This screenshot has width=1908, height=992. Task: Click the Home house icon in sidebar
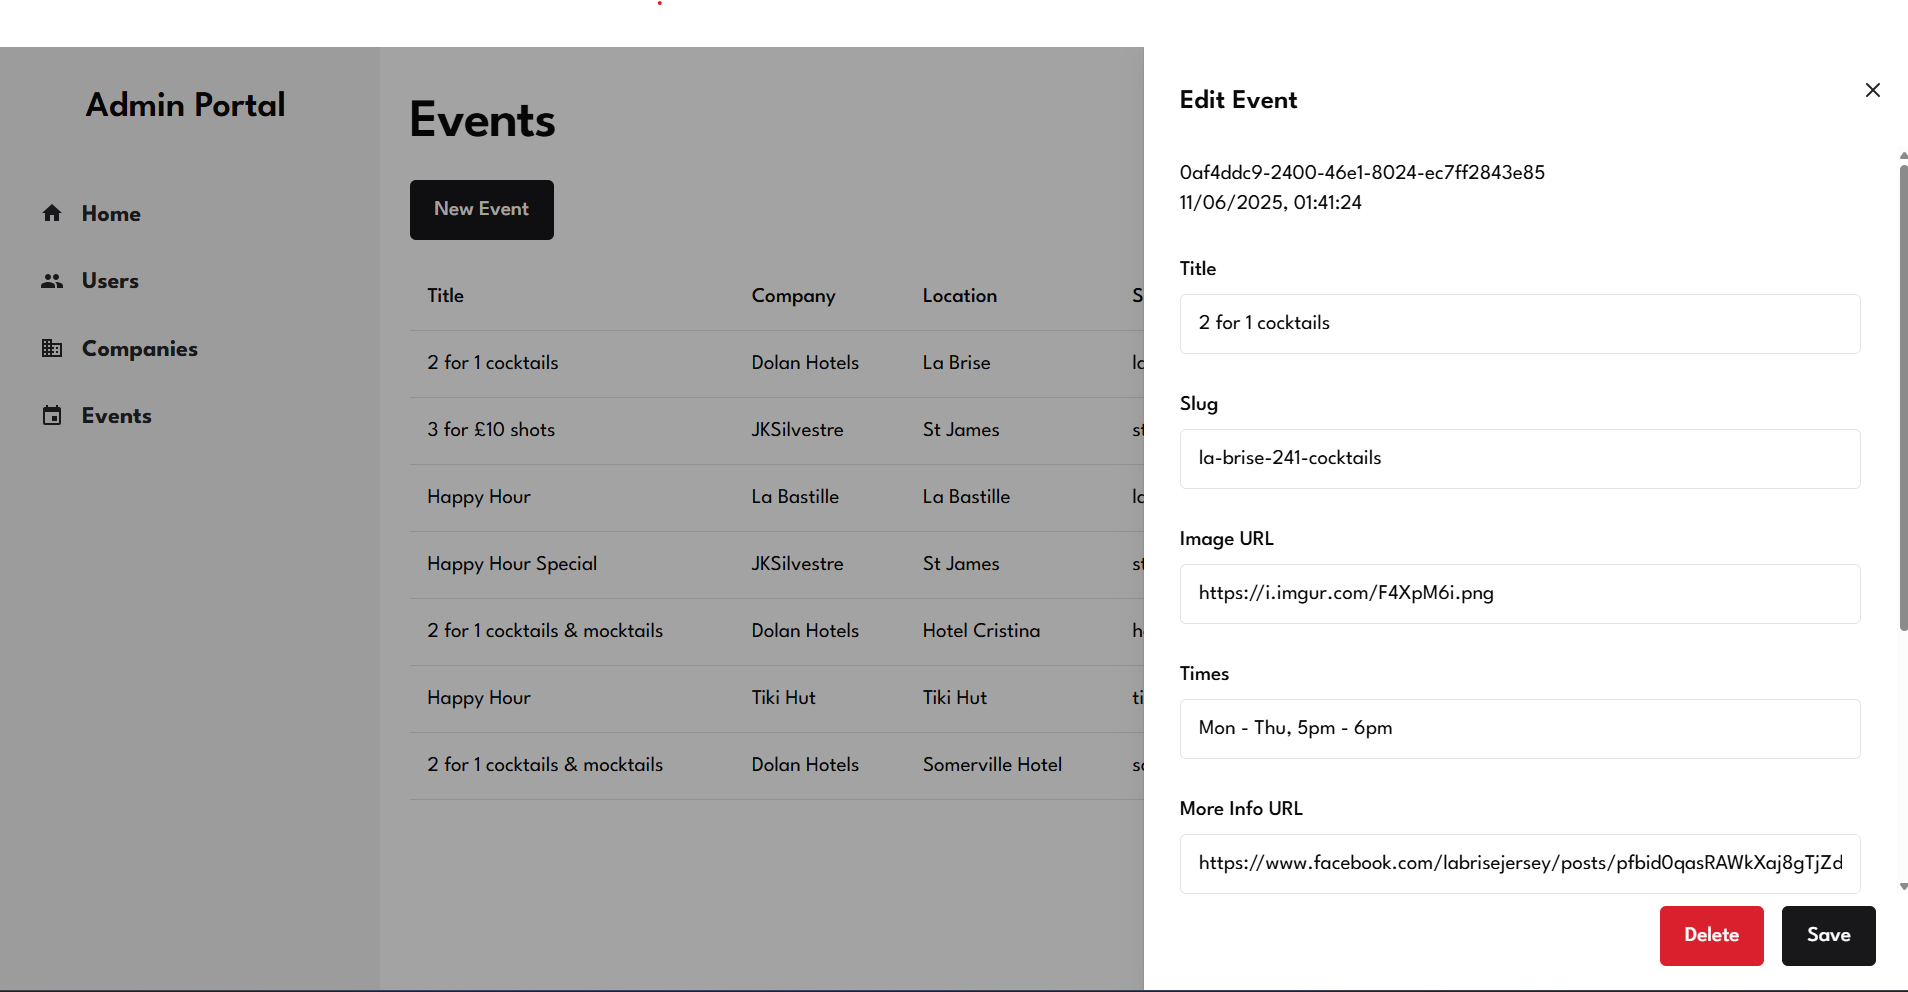point(52,213)
